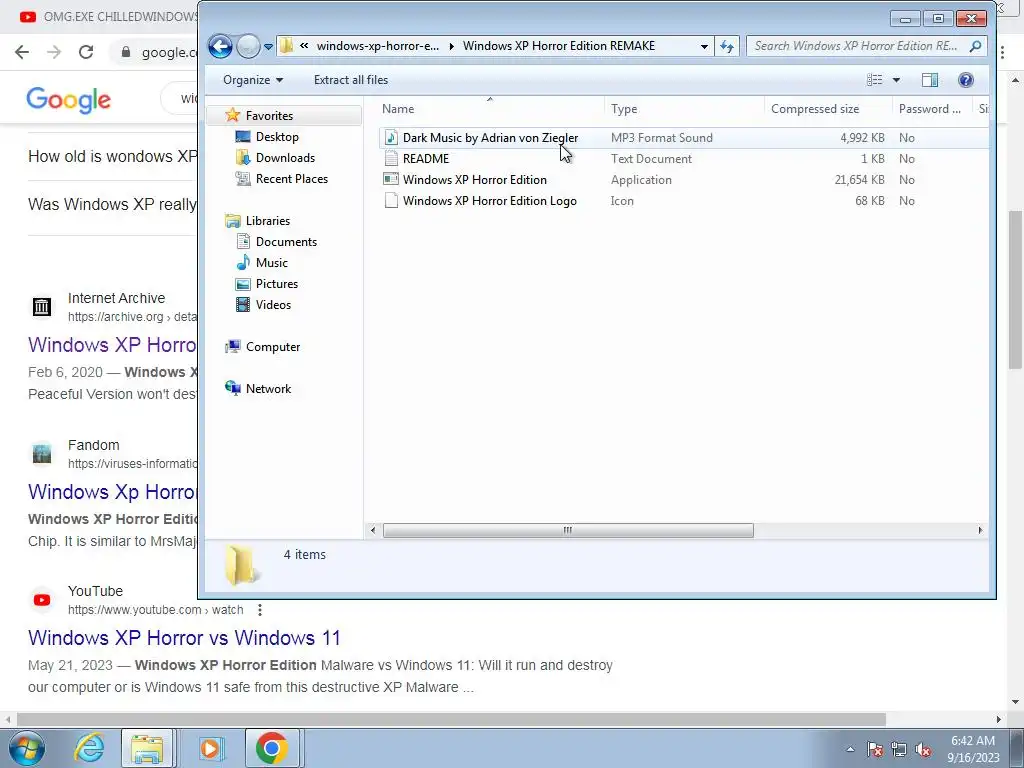The height and width of the screenshot is (768, 1024).
Task: Open Windows XP Horror vs Windows 11 result
Action: (184, 637)
